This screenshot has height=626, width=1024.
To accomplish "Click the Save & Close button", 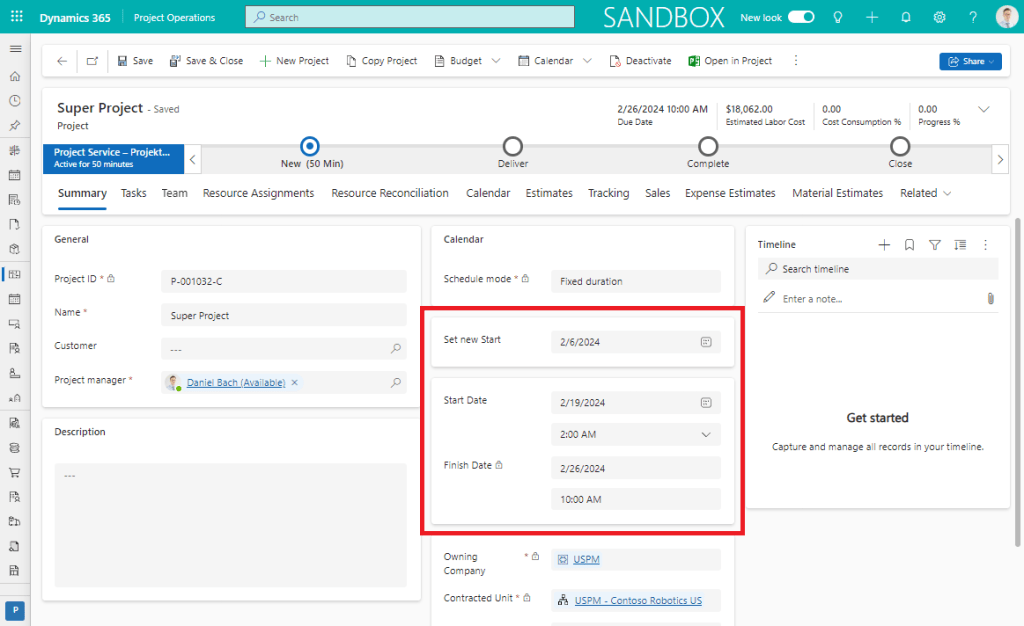I will tap(206, 61).
